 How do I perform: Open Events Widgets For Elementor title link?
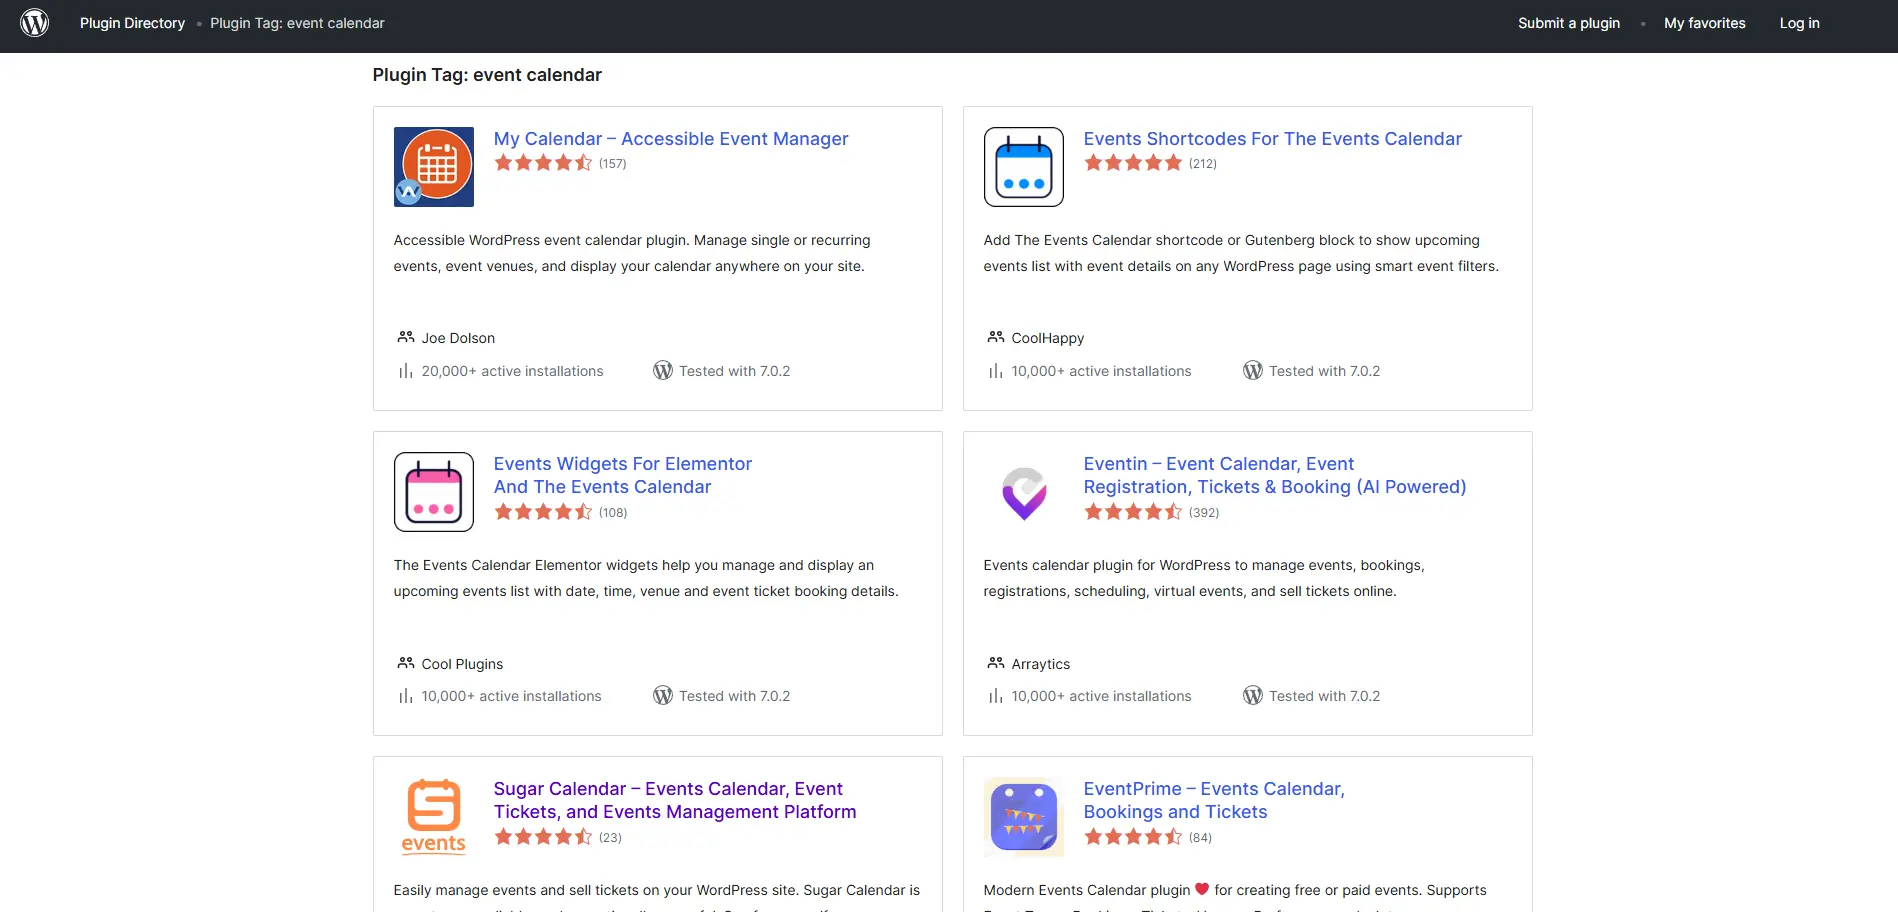pyautogui.click(x=622, y=475)
